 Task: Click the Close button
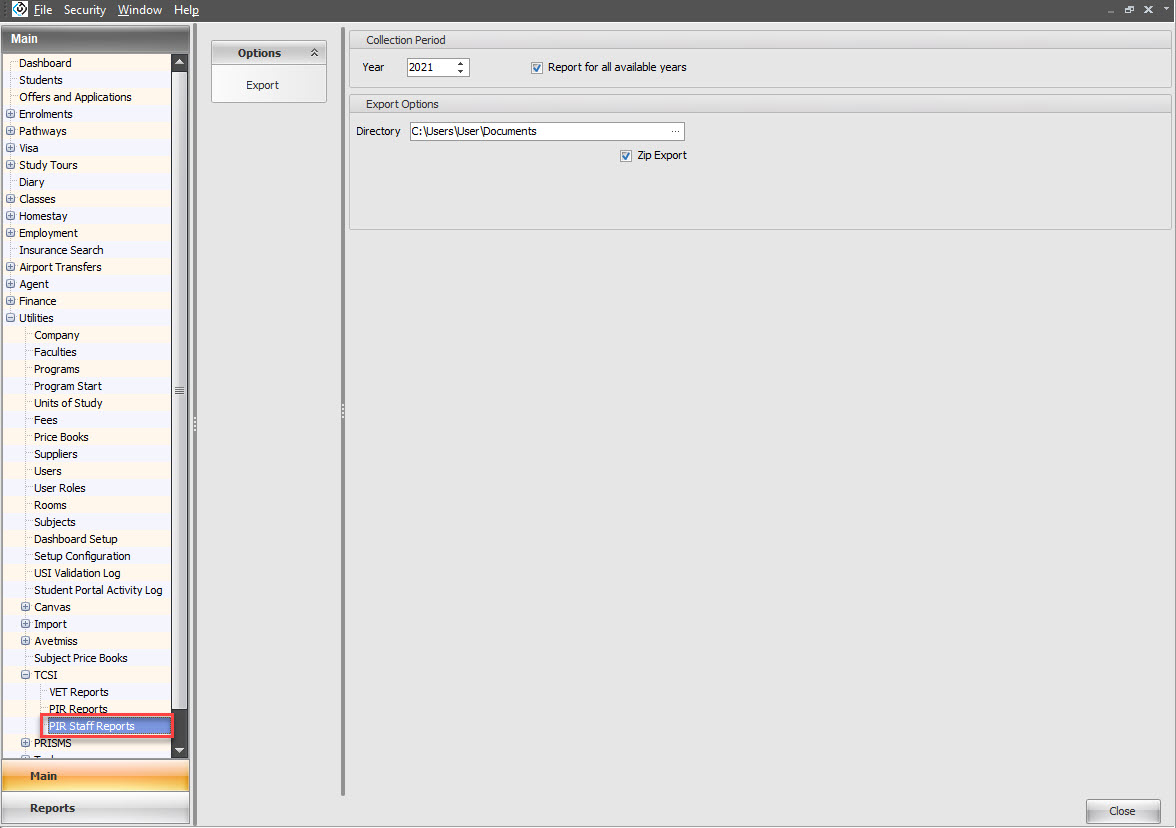pos(1122,811)
